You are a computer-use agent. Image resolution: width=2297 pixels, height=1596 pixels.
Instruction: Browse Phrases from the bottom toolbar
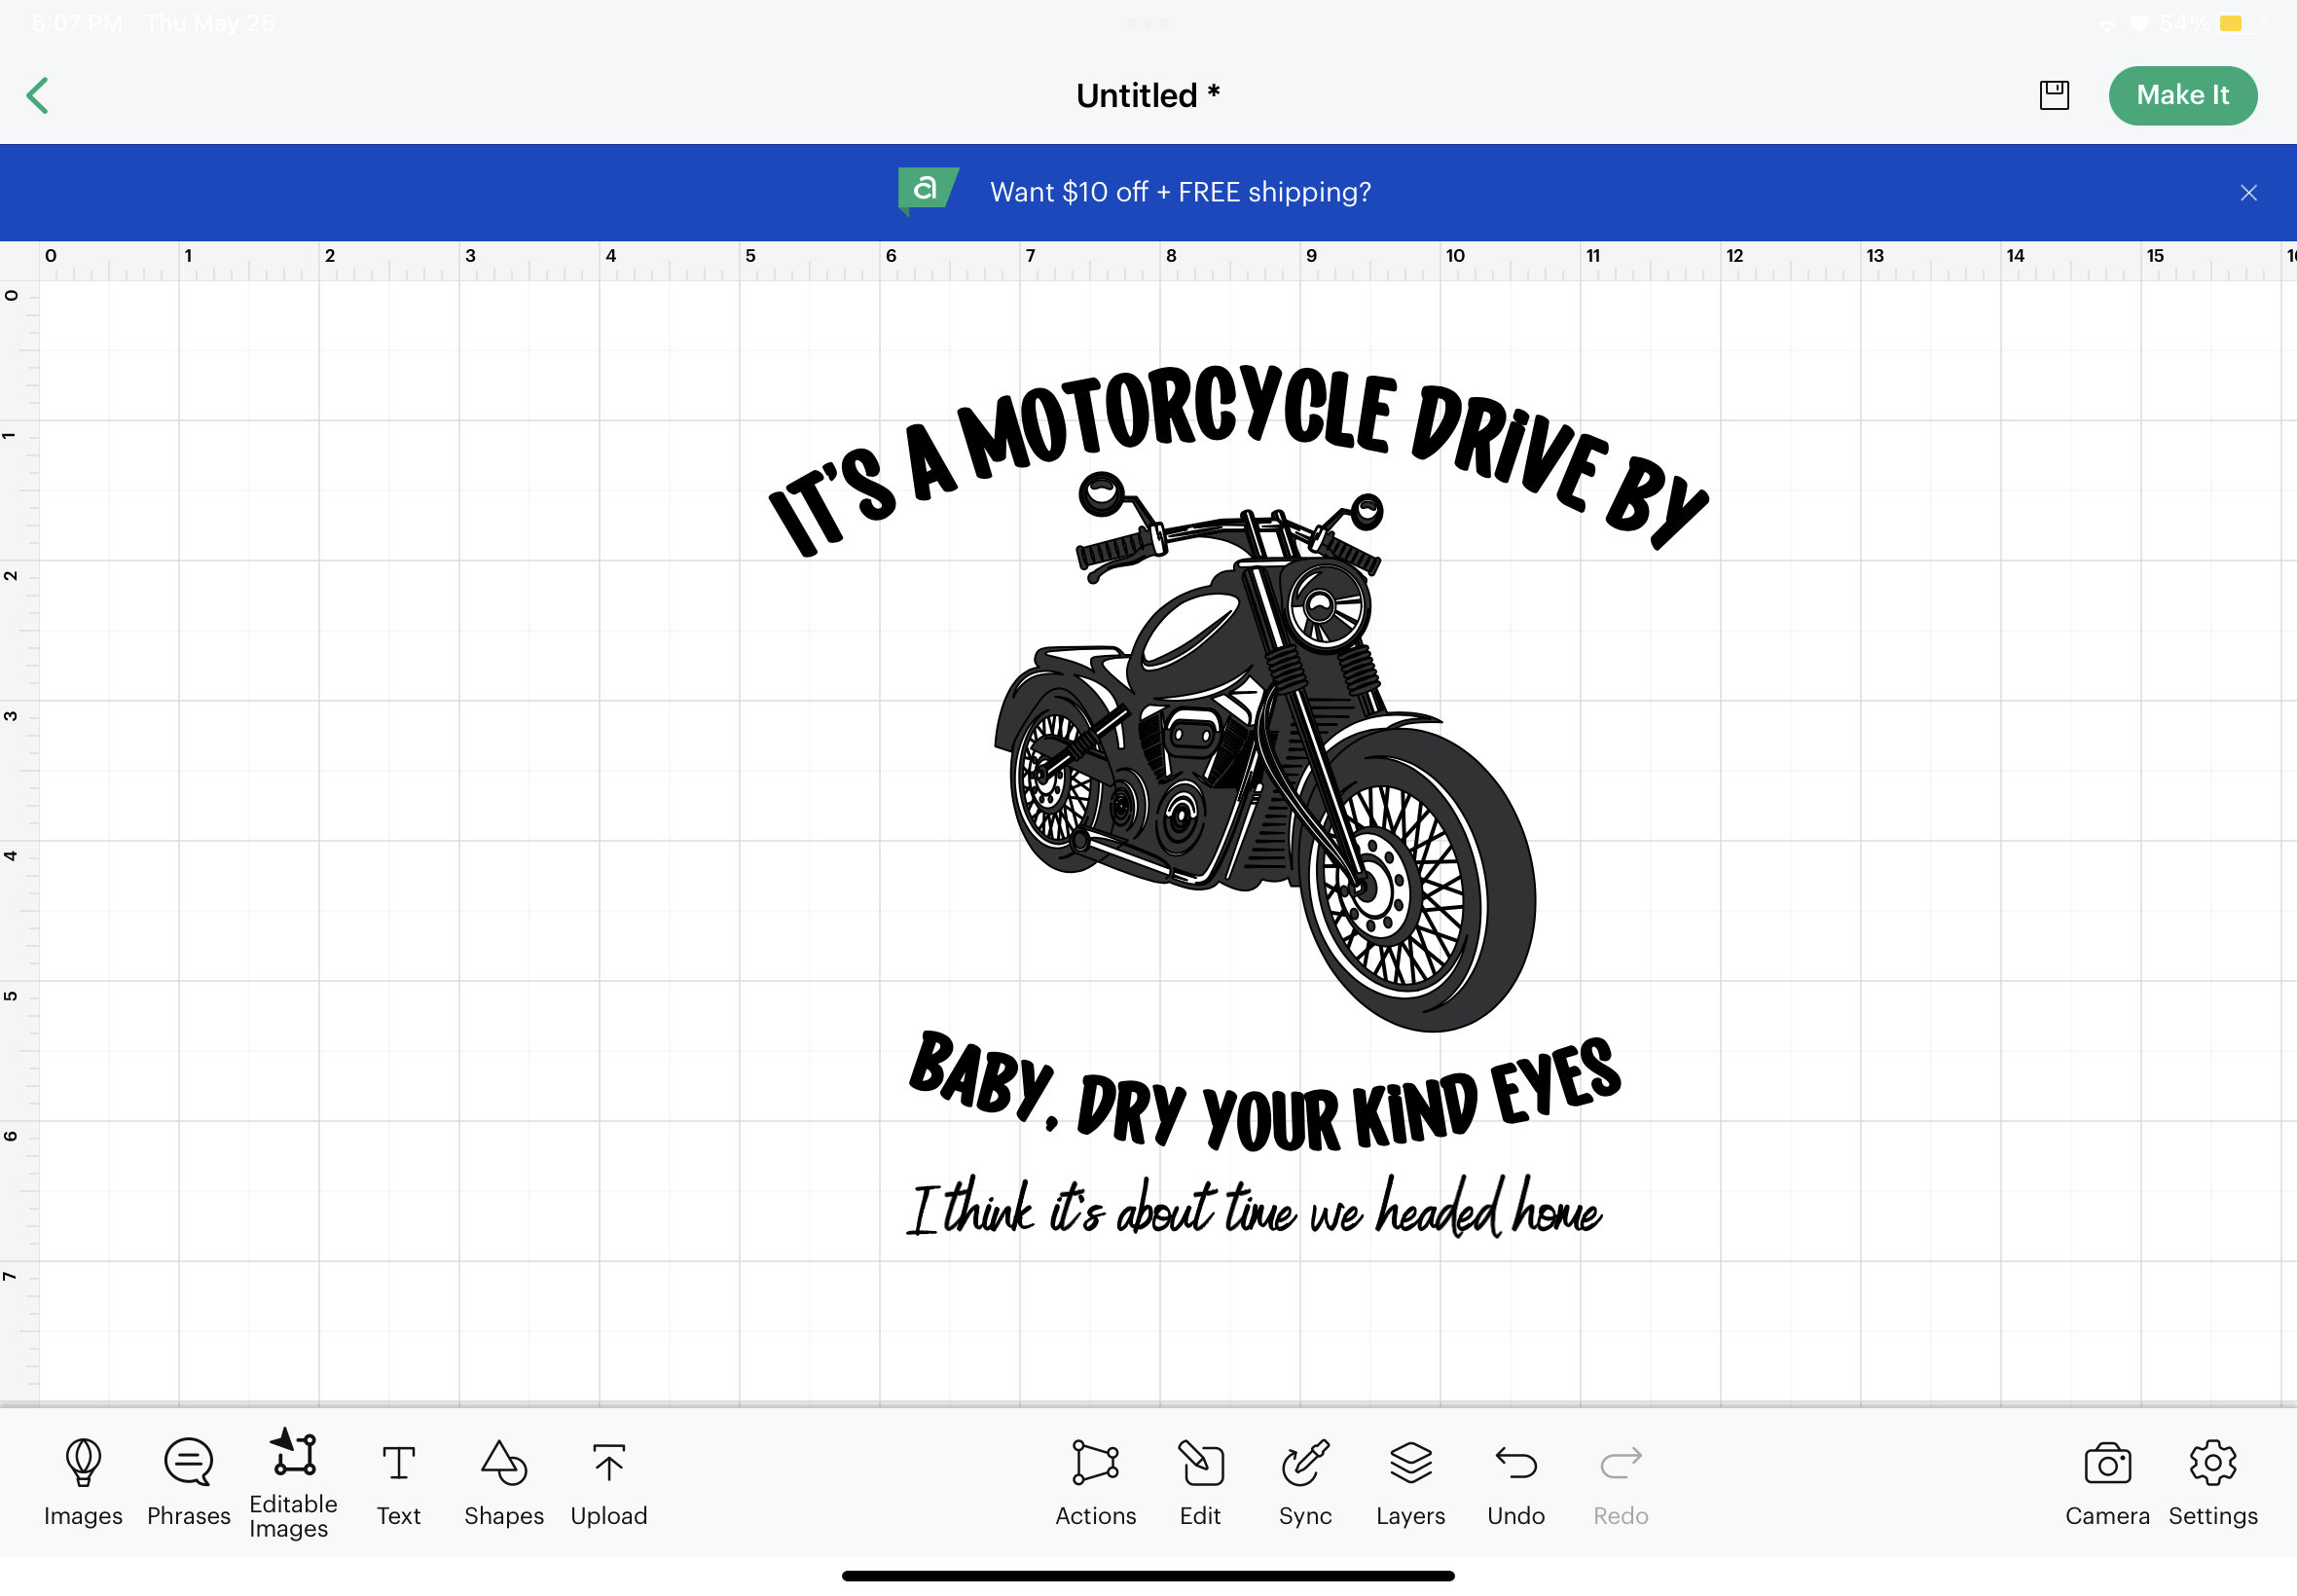point(188,1482)
